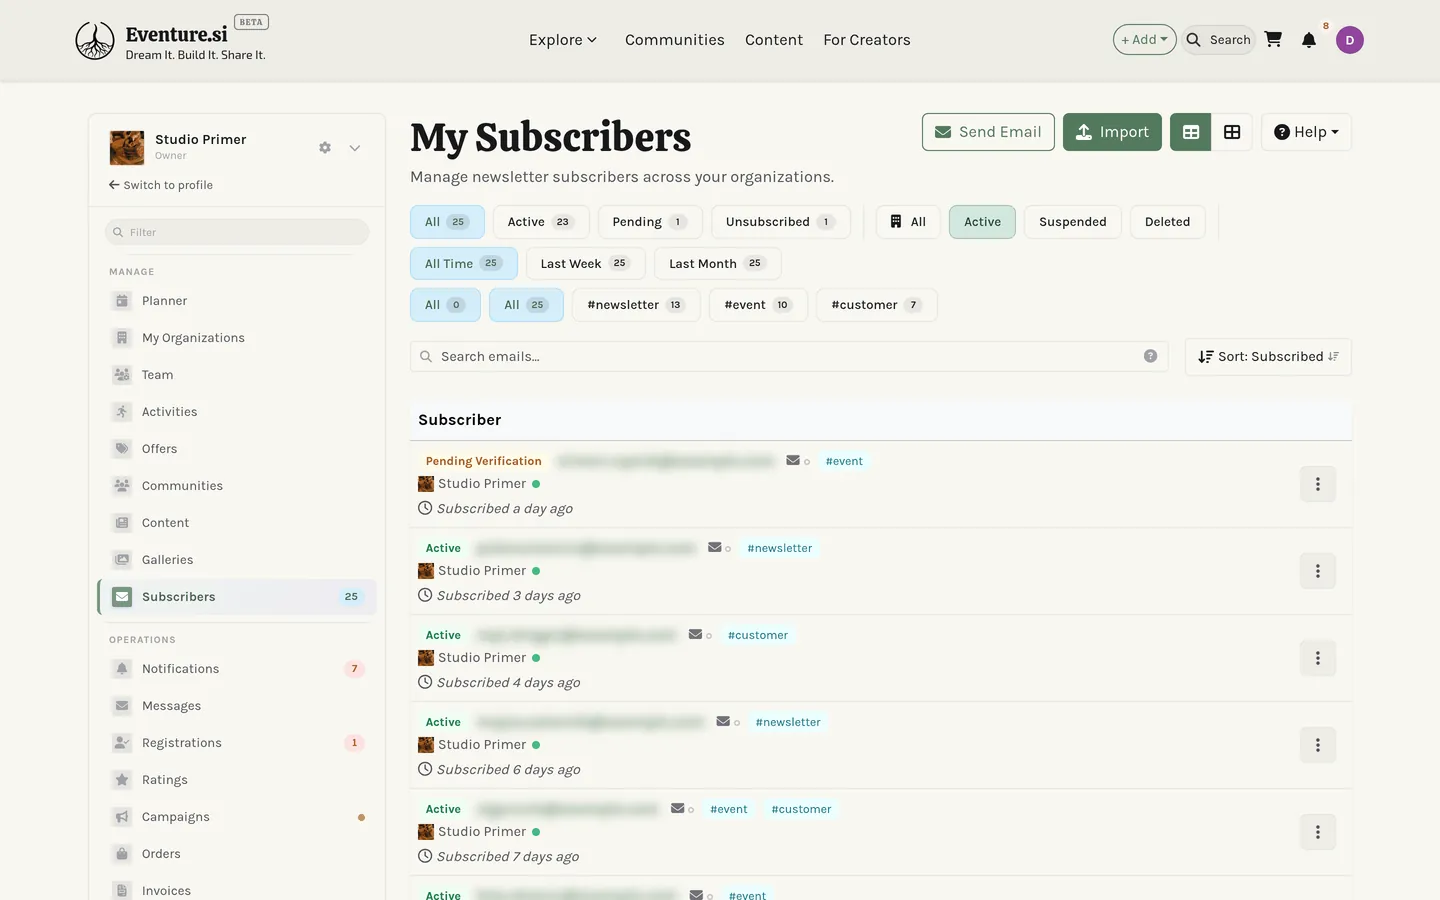Click the search help question icon
Screen dimensions: 1440x900
[1150, 356]
